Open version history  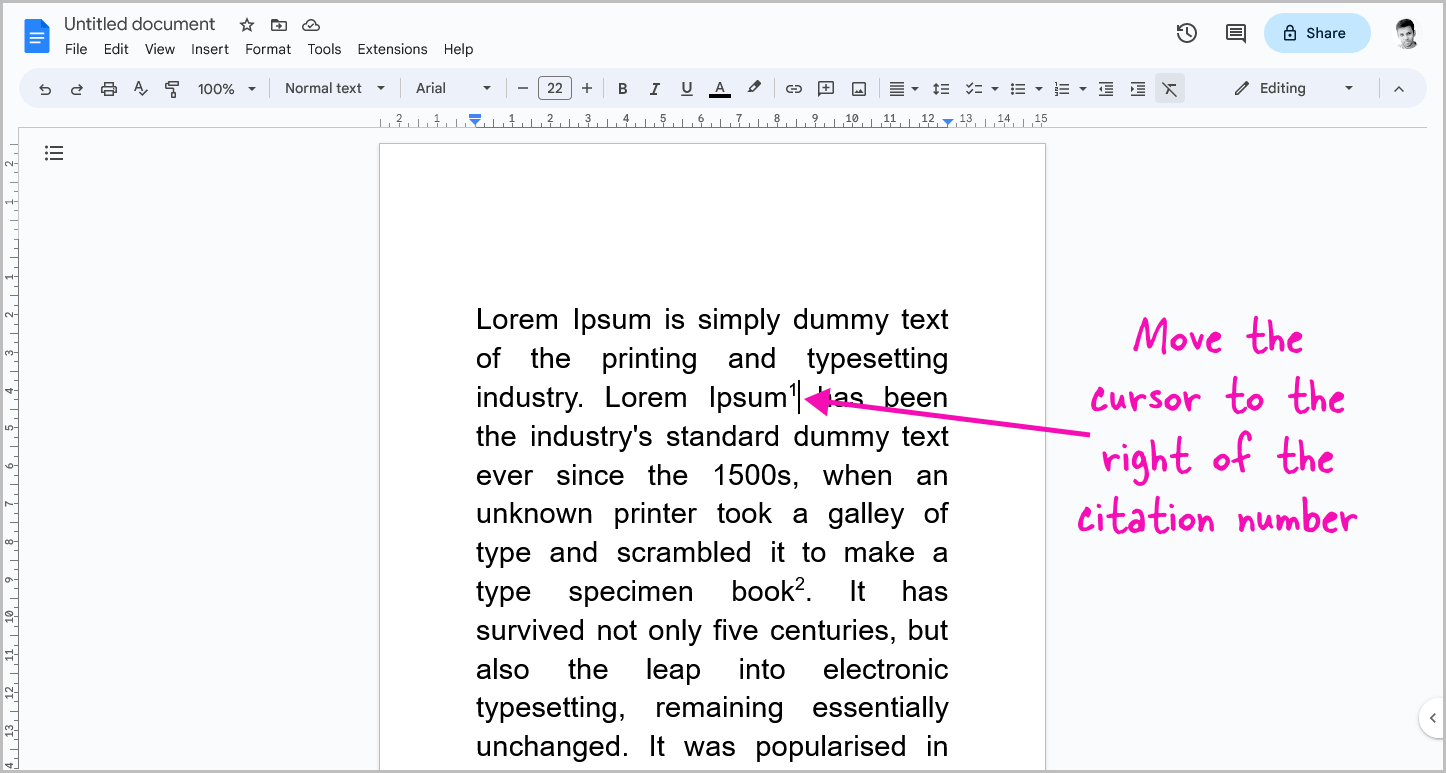(x=1186, y=33)
